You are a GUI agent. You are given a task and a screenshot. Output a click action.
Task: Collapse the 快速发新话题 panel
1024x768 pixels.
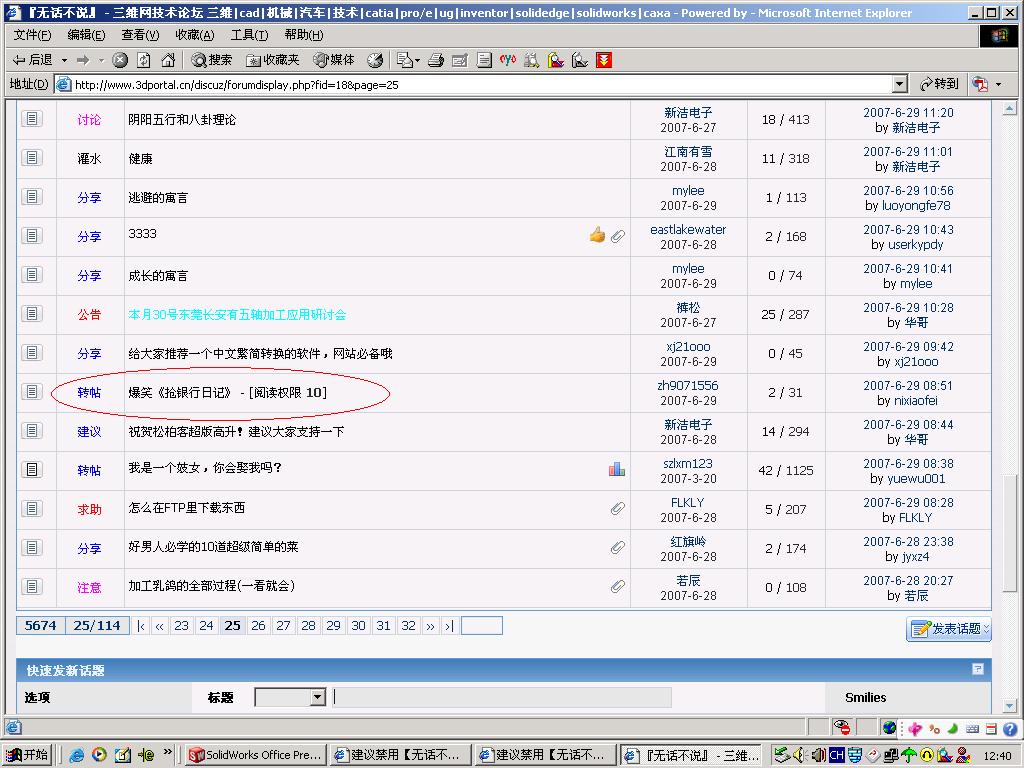click(978, 669)
